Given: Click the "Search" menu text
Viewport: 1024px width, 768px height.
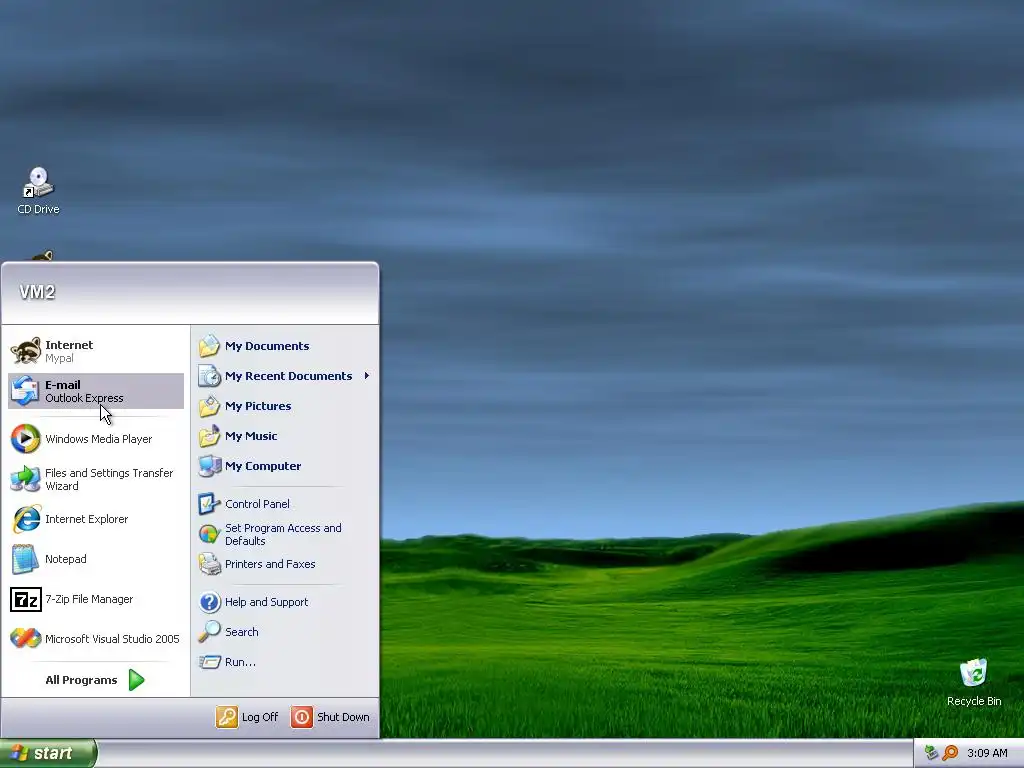Looking at the screenshot, I should (242, 632).
